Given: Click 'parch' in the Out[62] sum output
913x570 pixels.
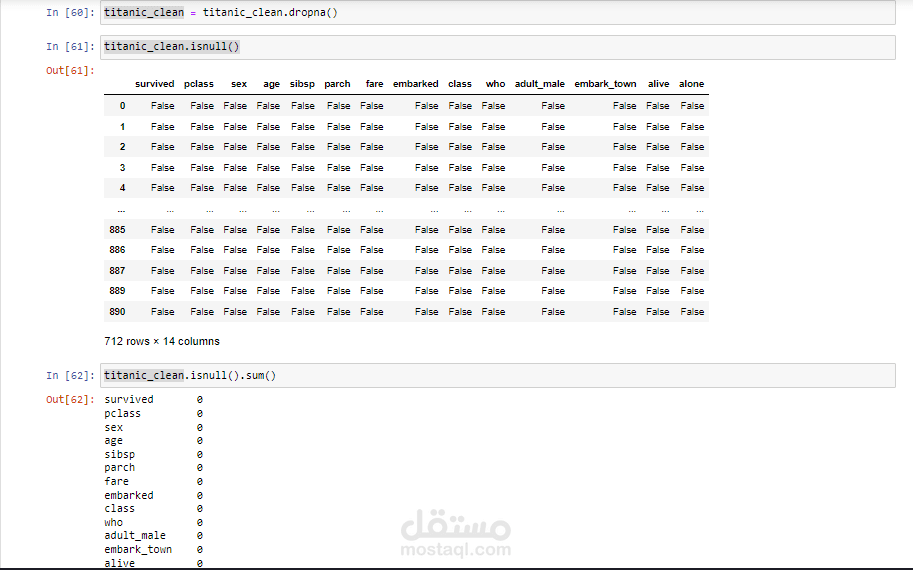Looking at the screenshot, I should click(119, 468).
